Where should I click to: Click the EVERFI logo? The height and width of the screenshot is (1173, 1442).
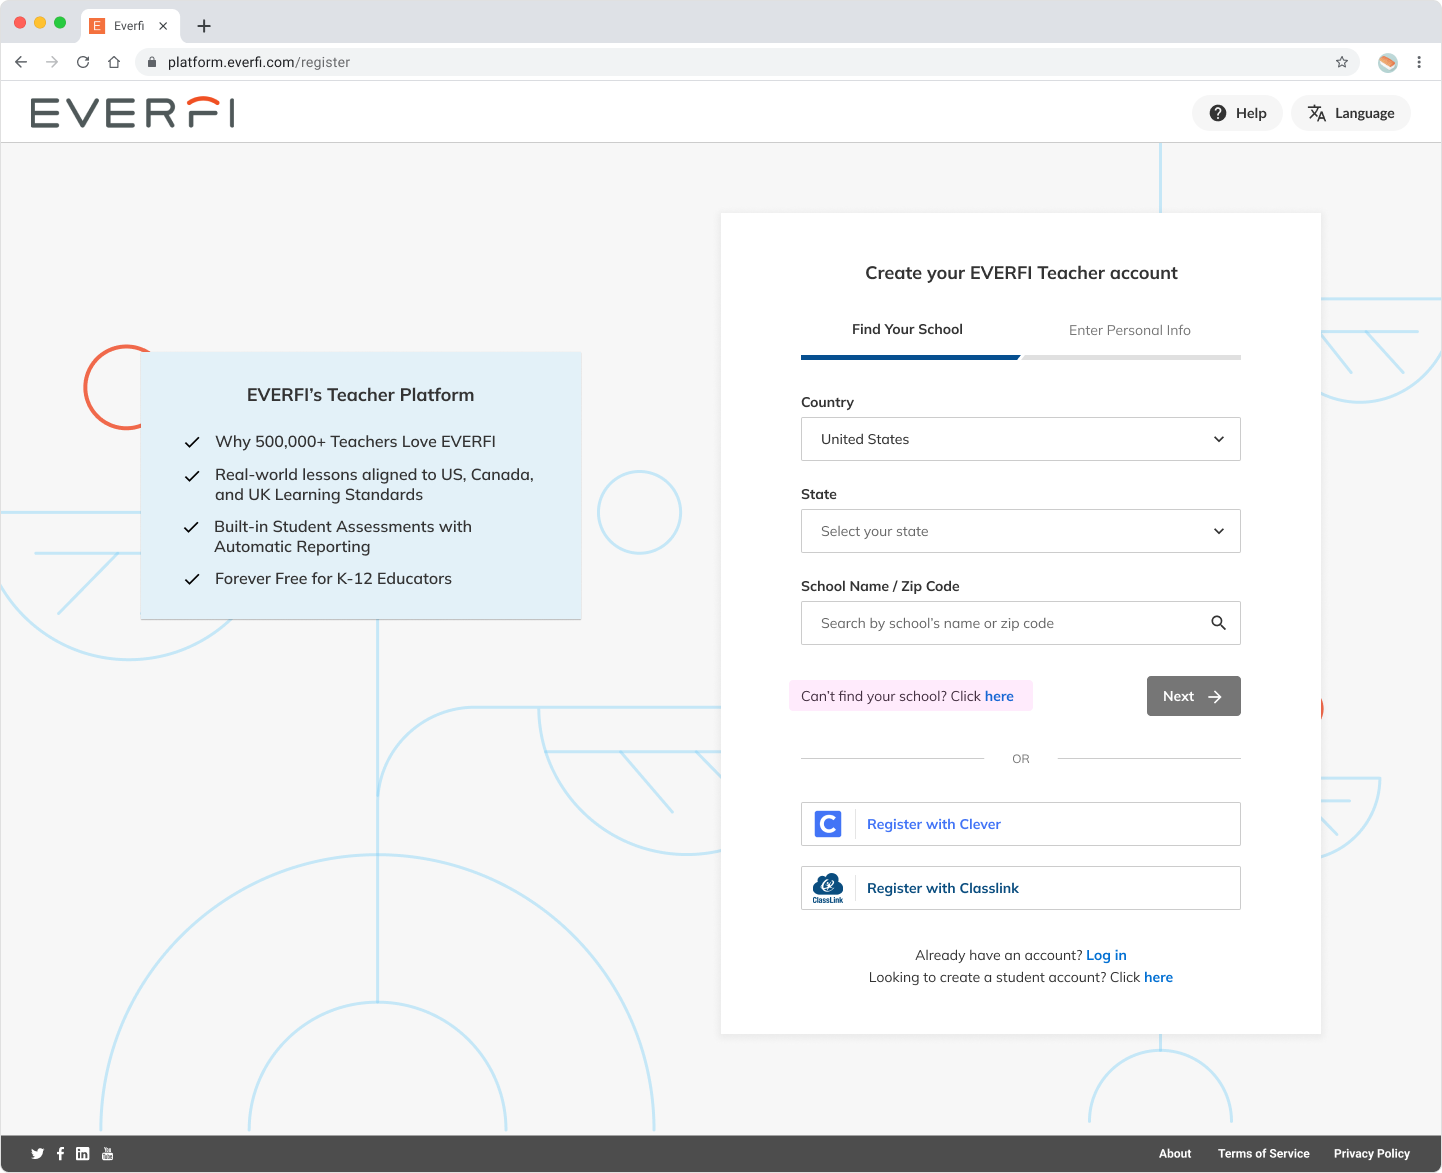click(x=133, y=113)
